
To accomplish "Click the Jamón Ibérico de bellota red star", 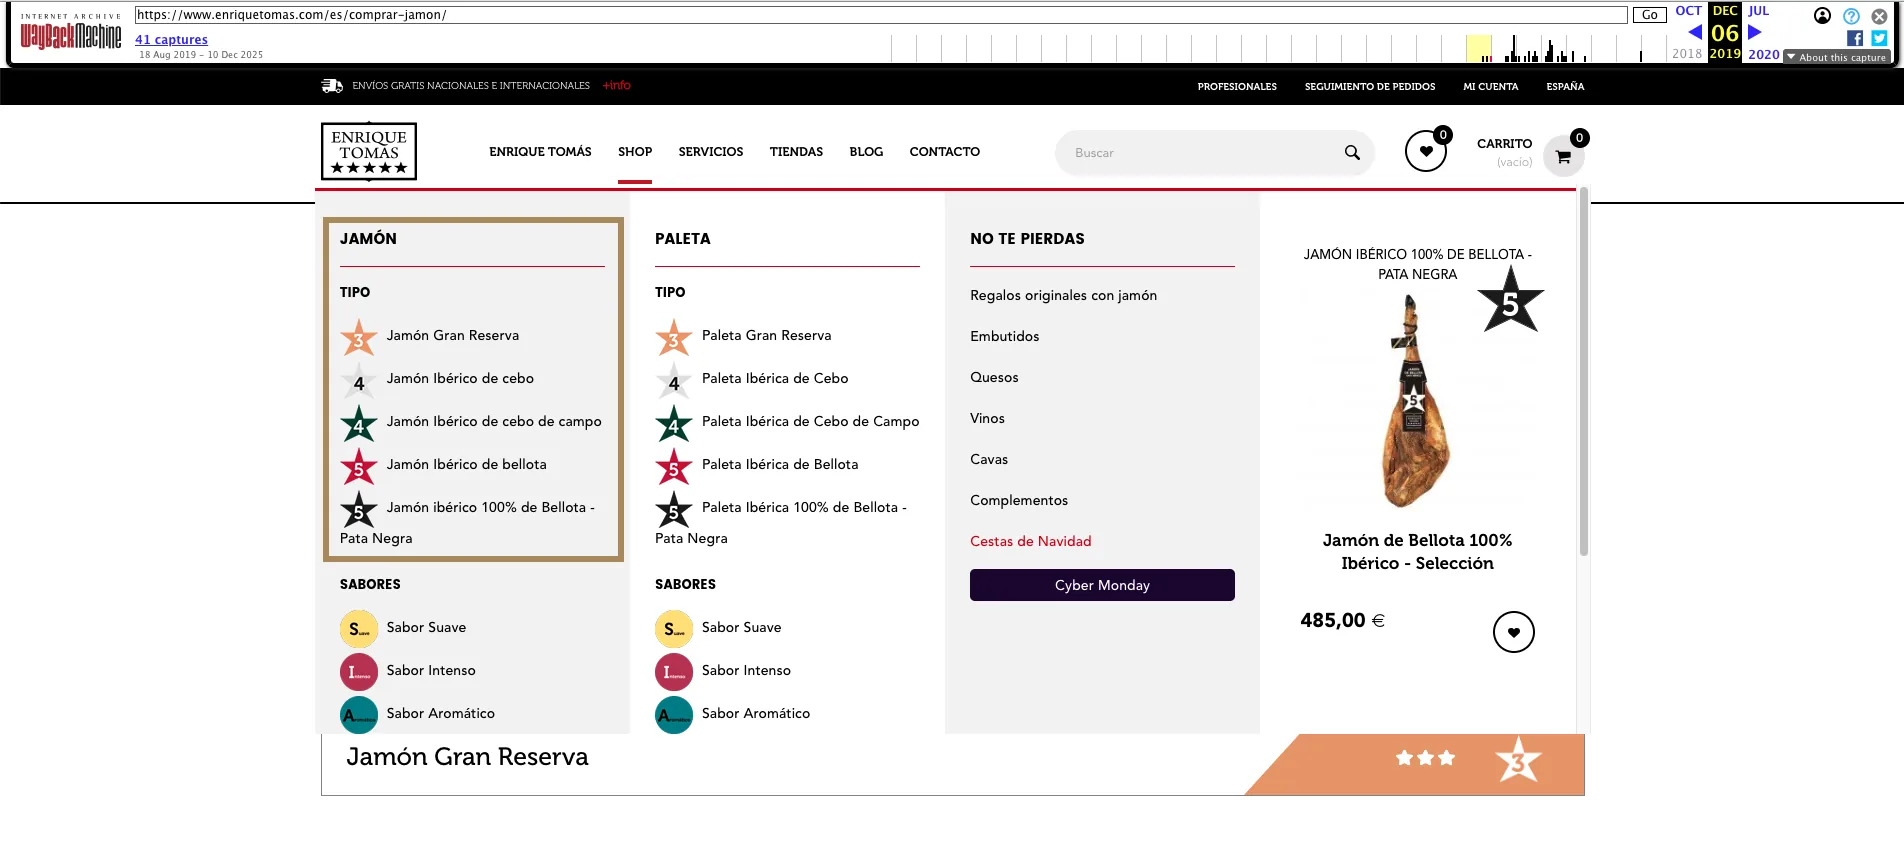I will coord(359,467).
